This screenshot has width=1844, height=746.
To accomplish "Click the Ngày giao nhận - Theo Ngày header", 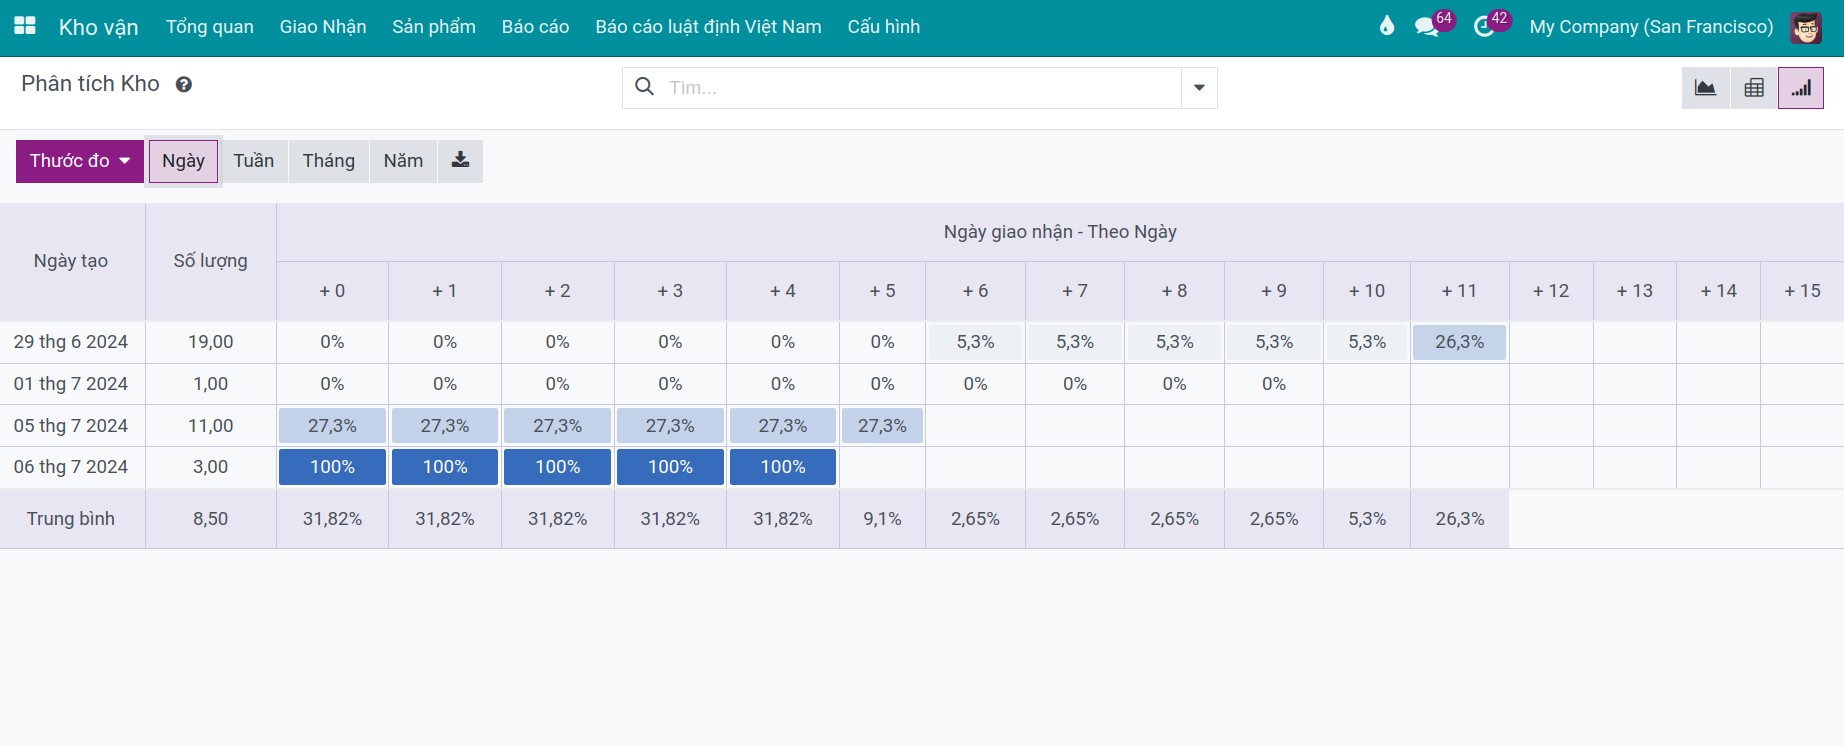I will click(x=1060, y=232).
